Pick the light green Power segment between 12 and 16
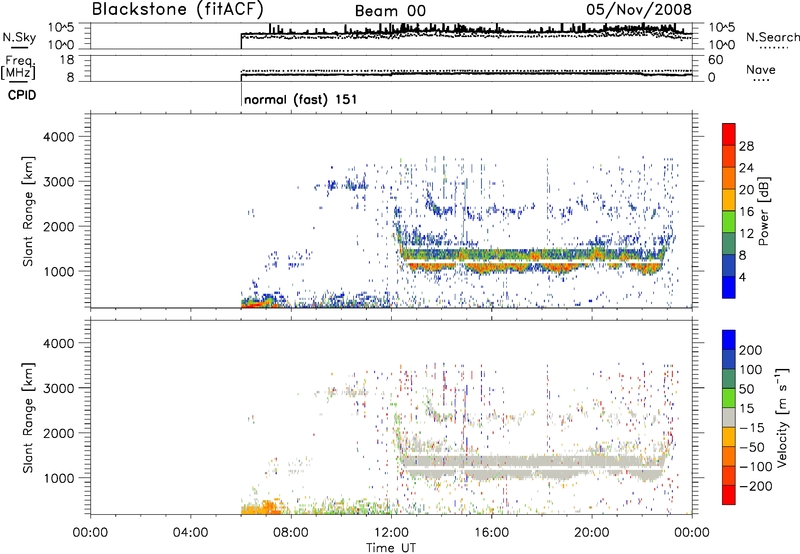 pos(729,221)
